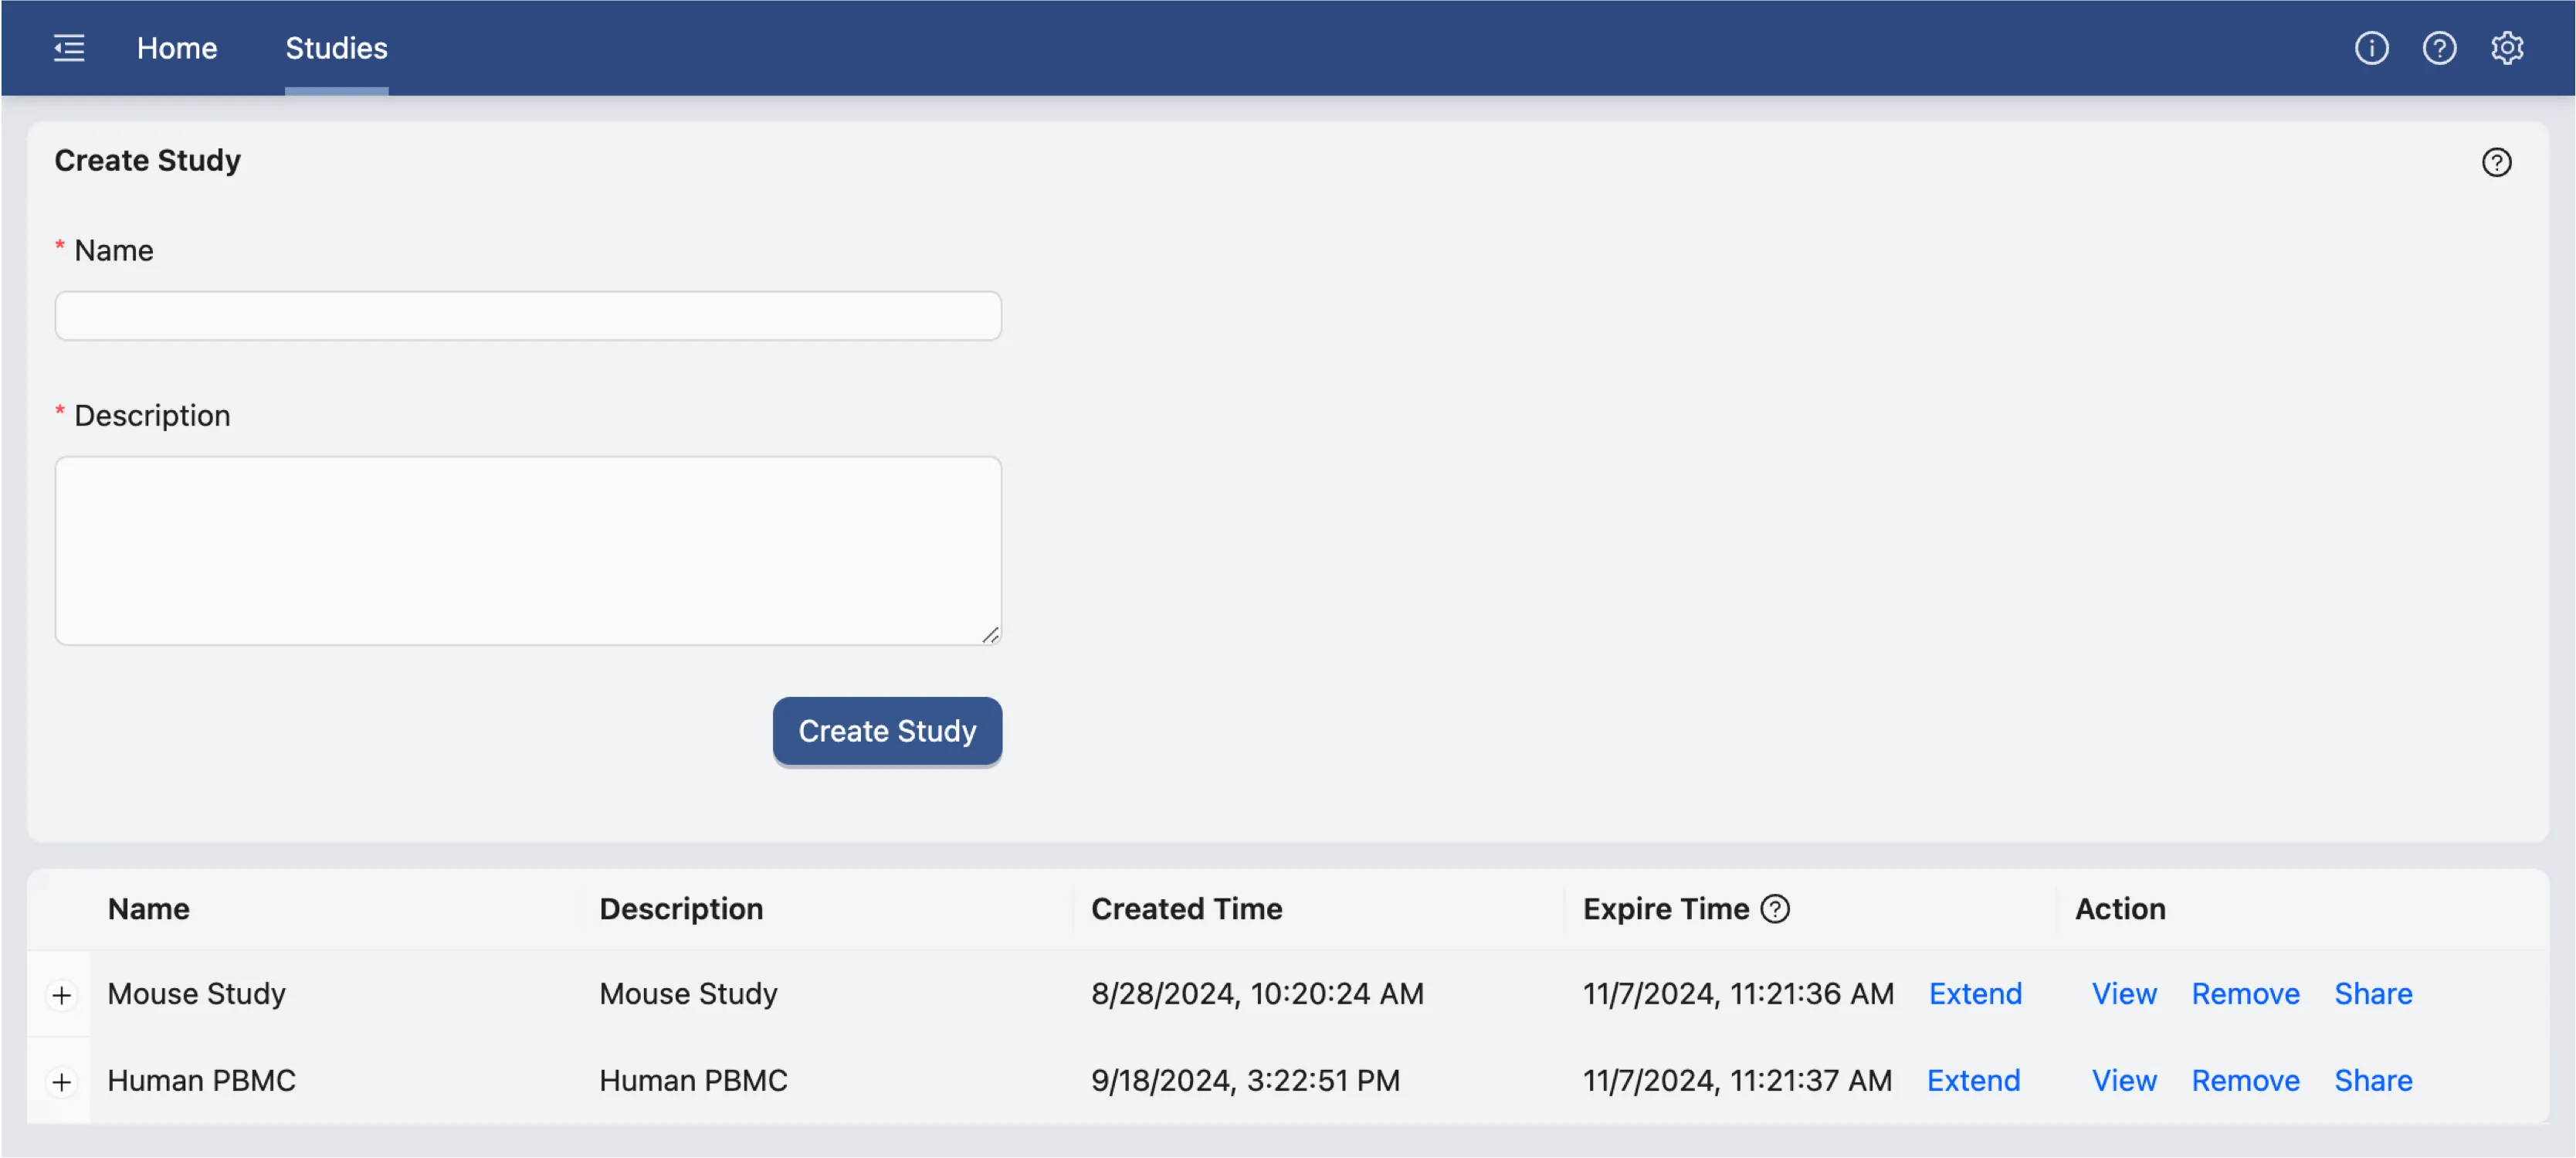Open settings gear icon
This screenshot has width=2576, height=1158.
coord(2507,48)
